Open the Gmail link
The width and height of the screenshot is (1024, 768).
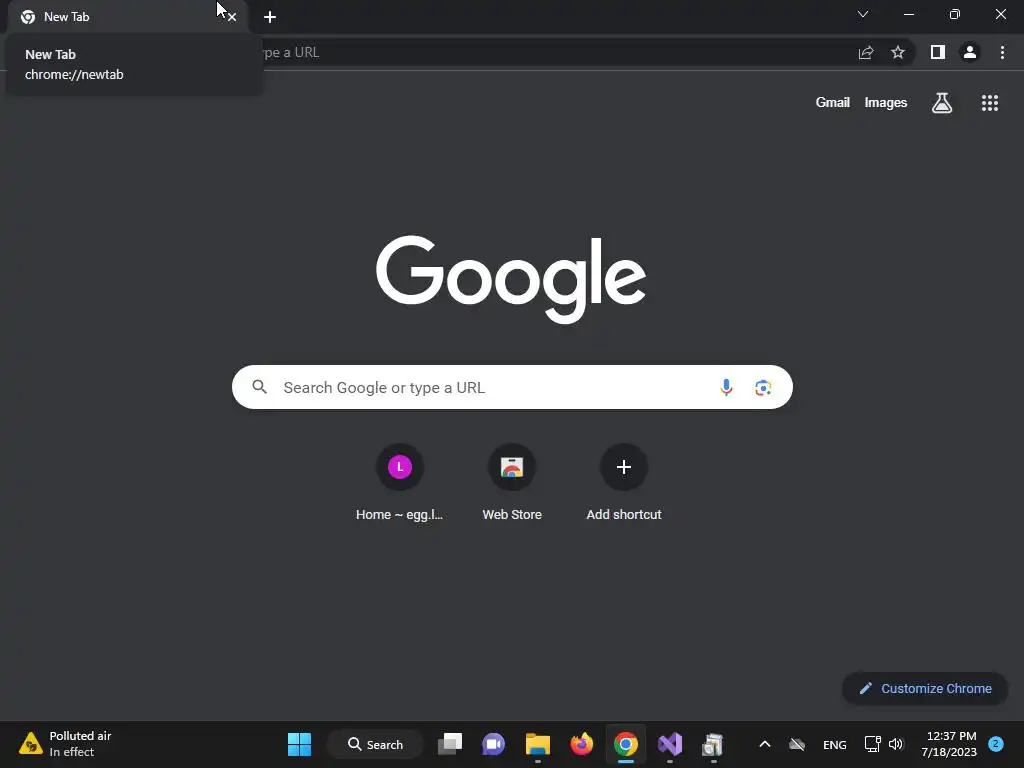point(833,103)
